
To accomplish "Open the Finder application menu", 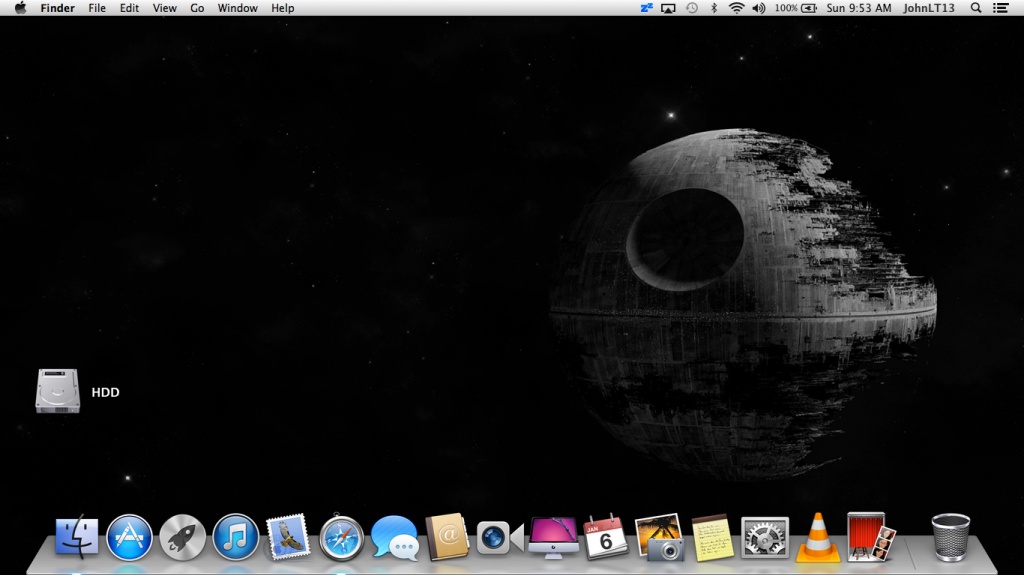I will [57, 8].
